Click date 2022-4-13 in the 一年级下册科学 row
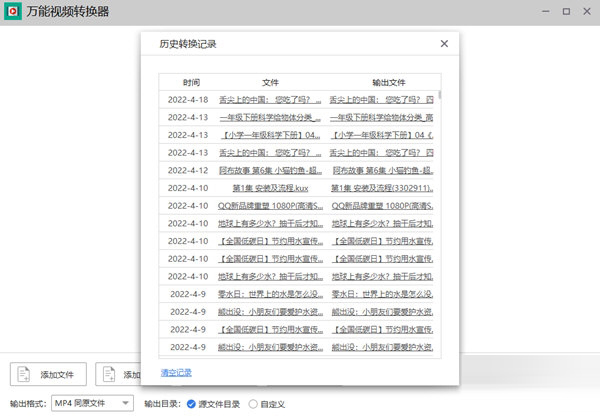This screenshot has width=600, height=419. (x=188, y=117)
